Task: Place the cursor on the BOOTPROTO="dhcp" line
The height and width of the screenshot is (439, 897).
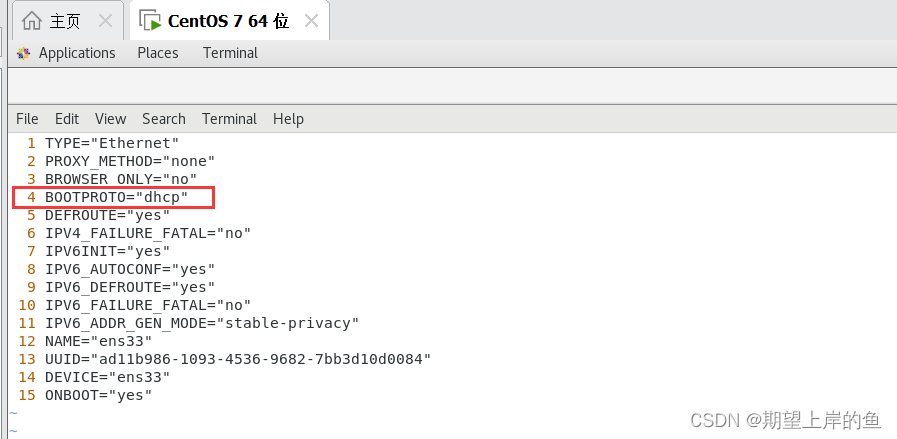Action: click(x=117, y=197)
